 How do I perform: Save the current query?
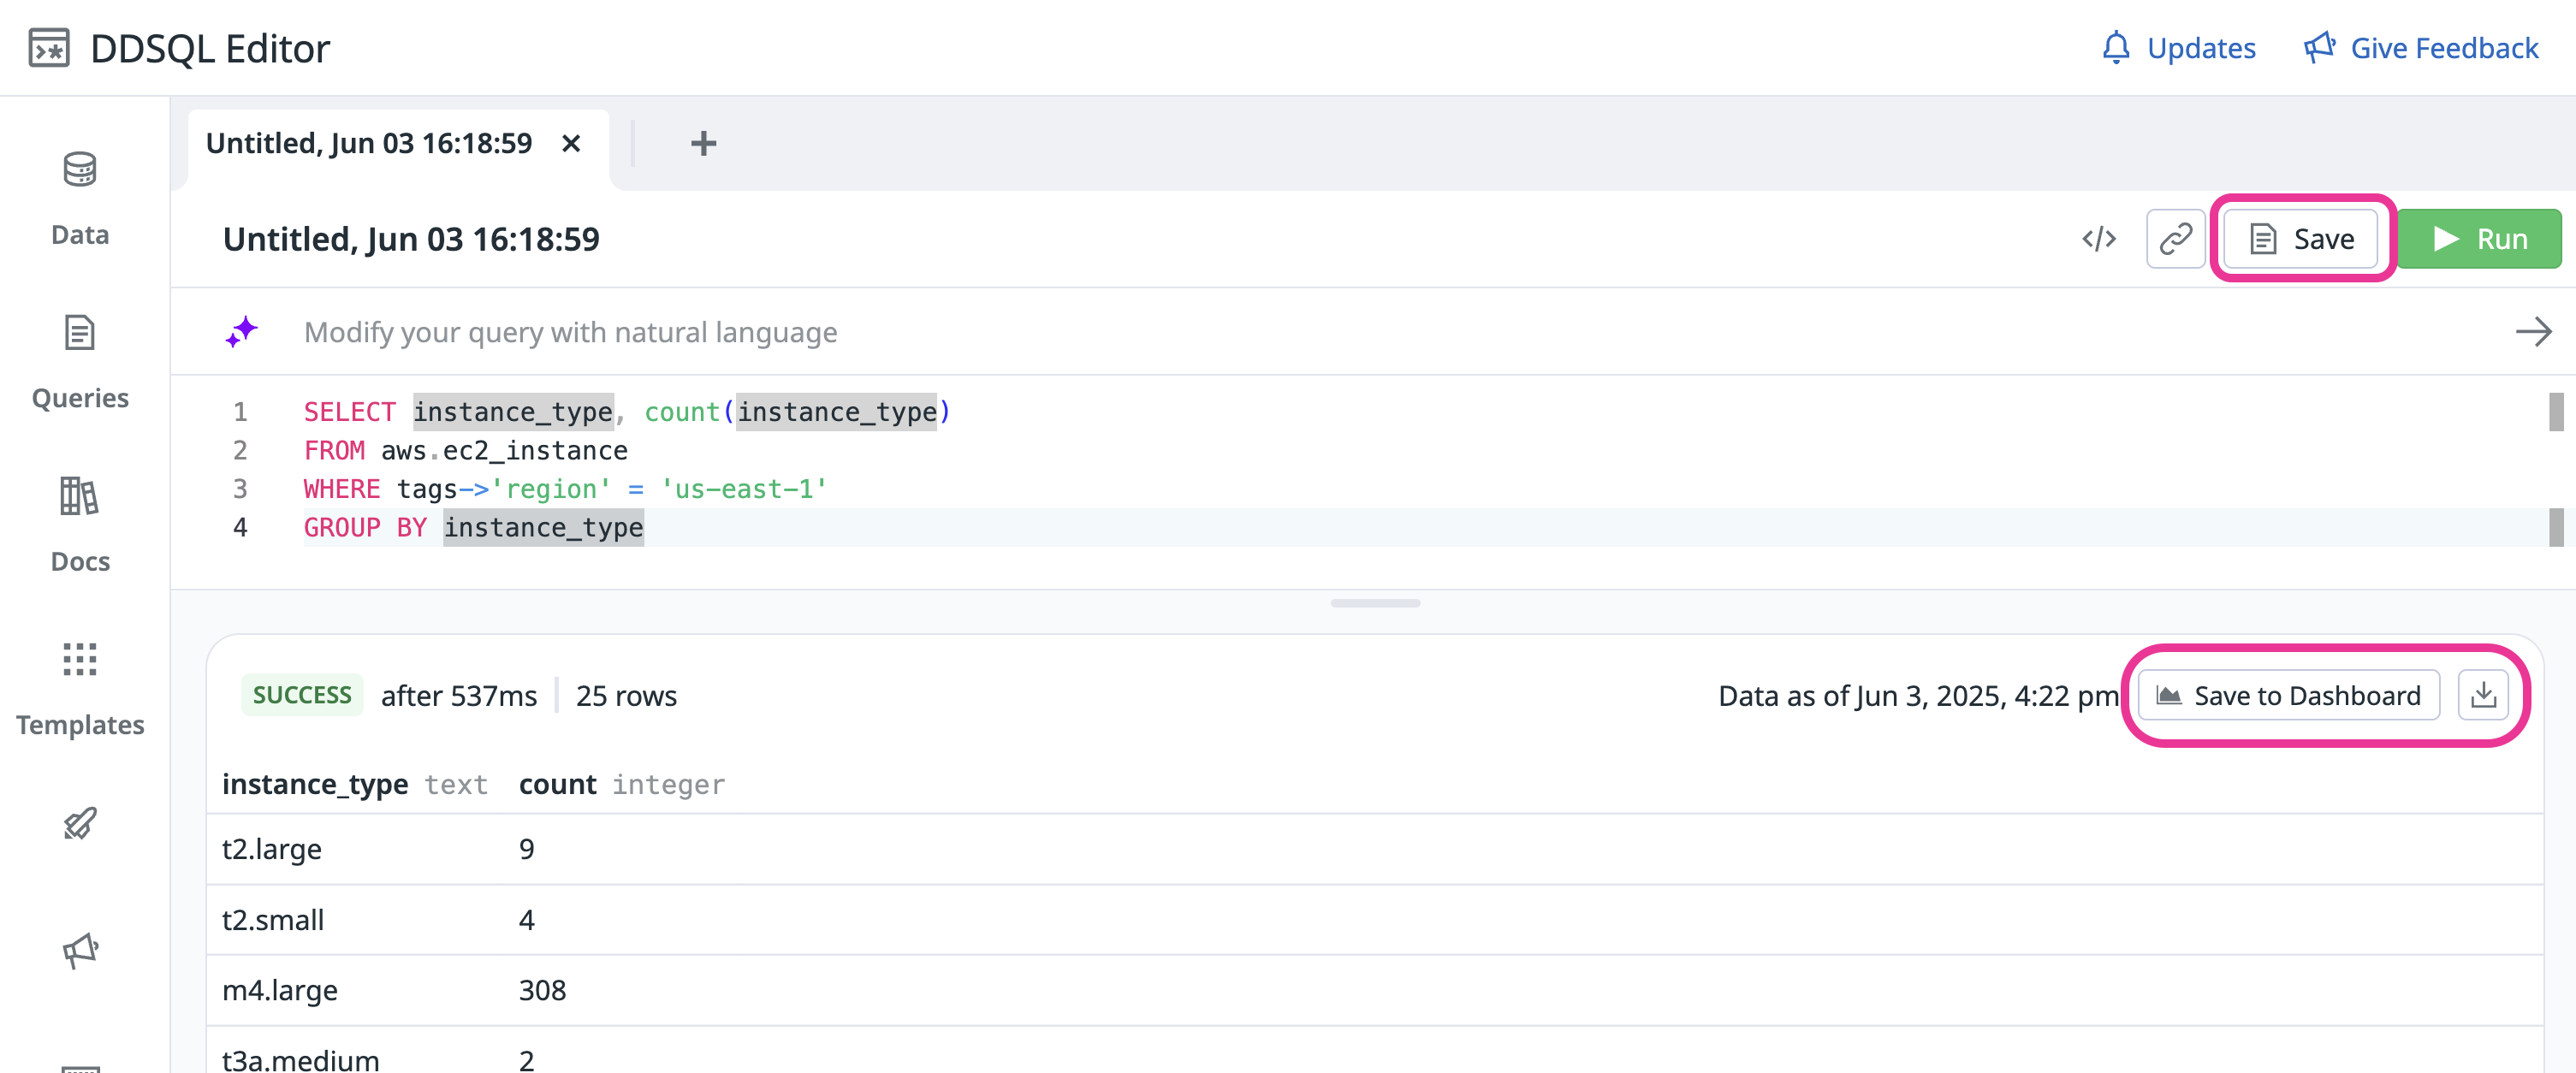pyautogui.click(x=2301, y=239)
